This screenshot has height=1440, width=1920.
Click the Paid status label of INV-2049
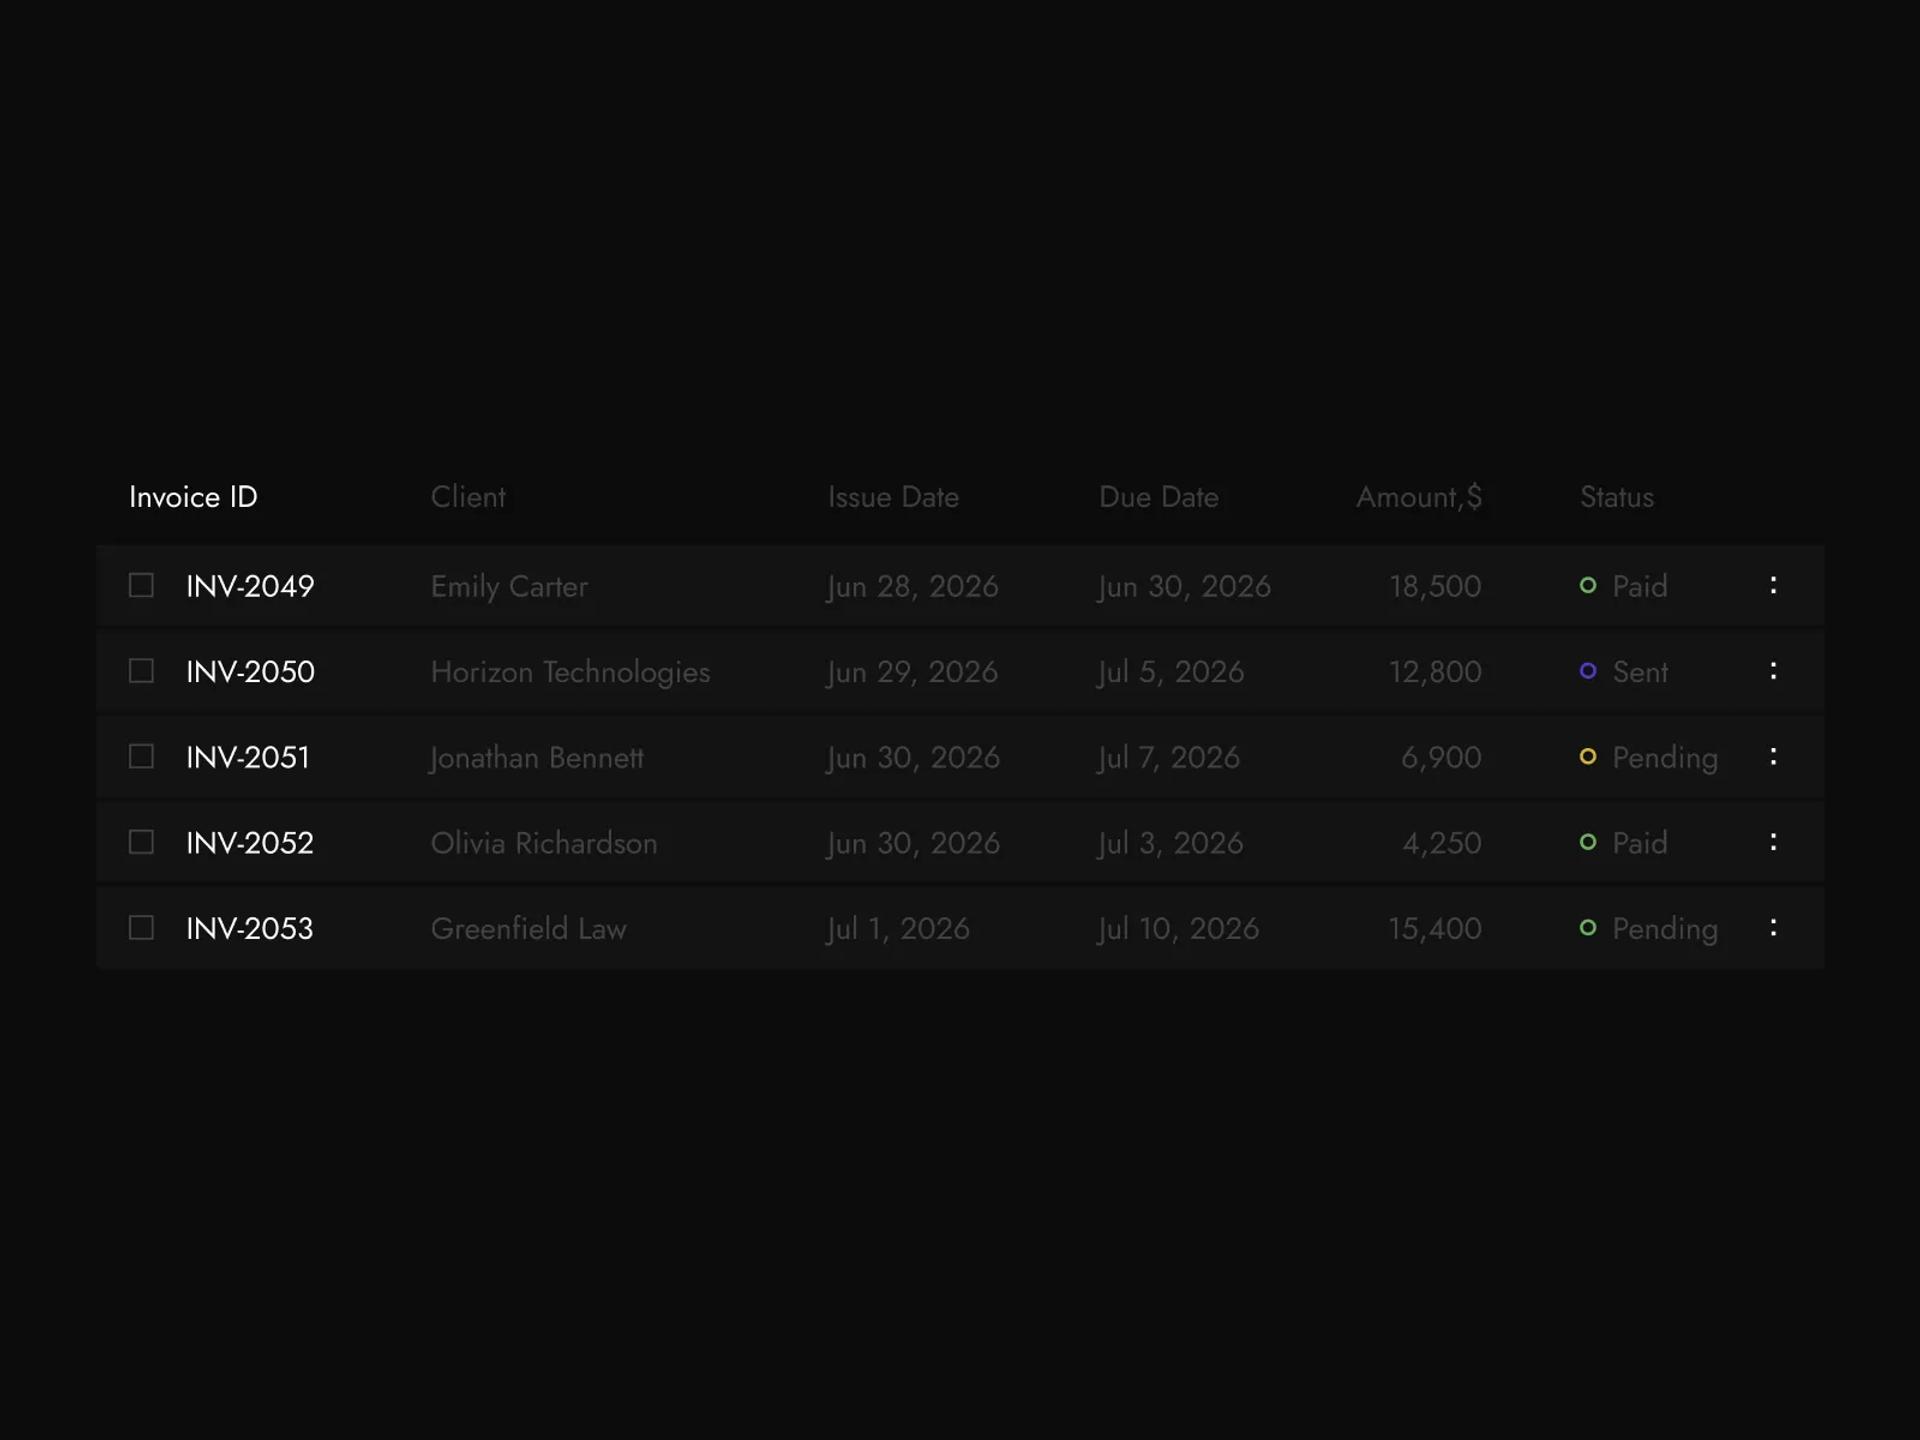point(1640,586)
